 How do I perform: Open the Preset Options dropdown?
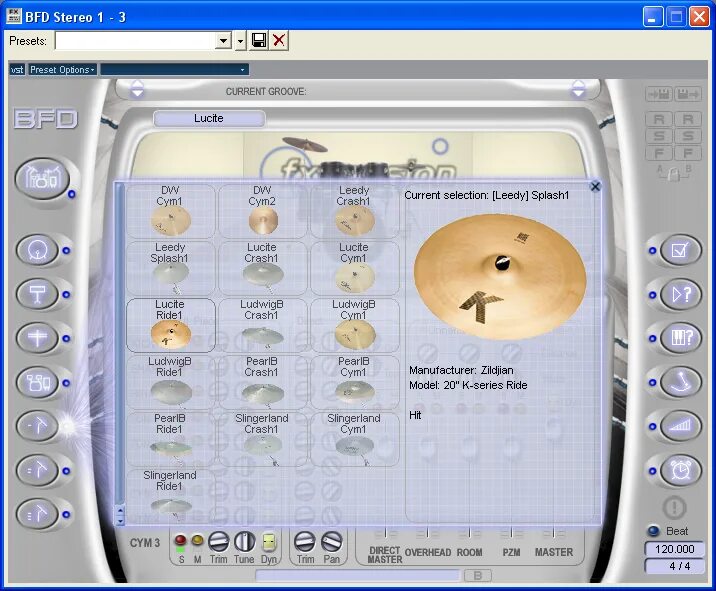click(x=62, y=69)
